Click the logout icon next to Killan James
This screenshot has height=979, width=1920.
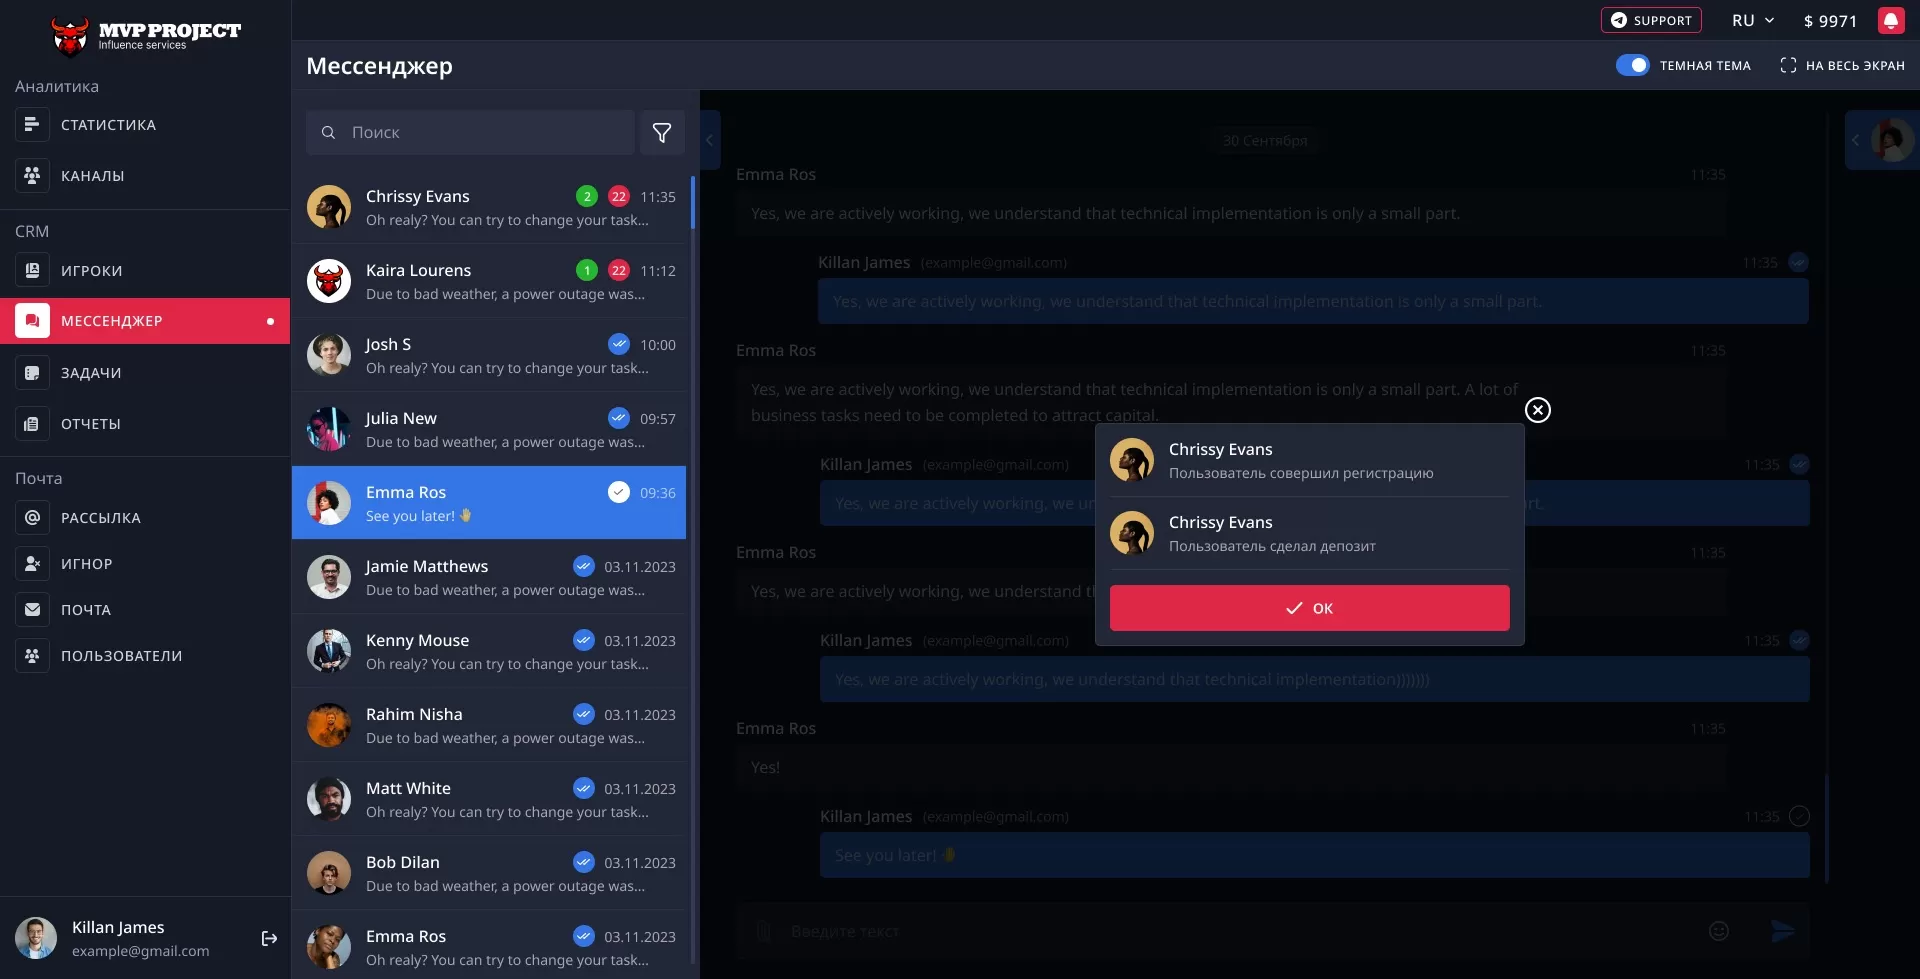coord(269,938)
